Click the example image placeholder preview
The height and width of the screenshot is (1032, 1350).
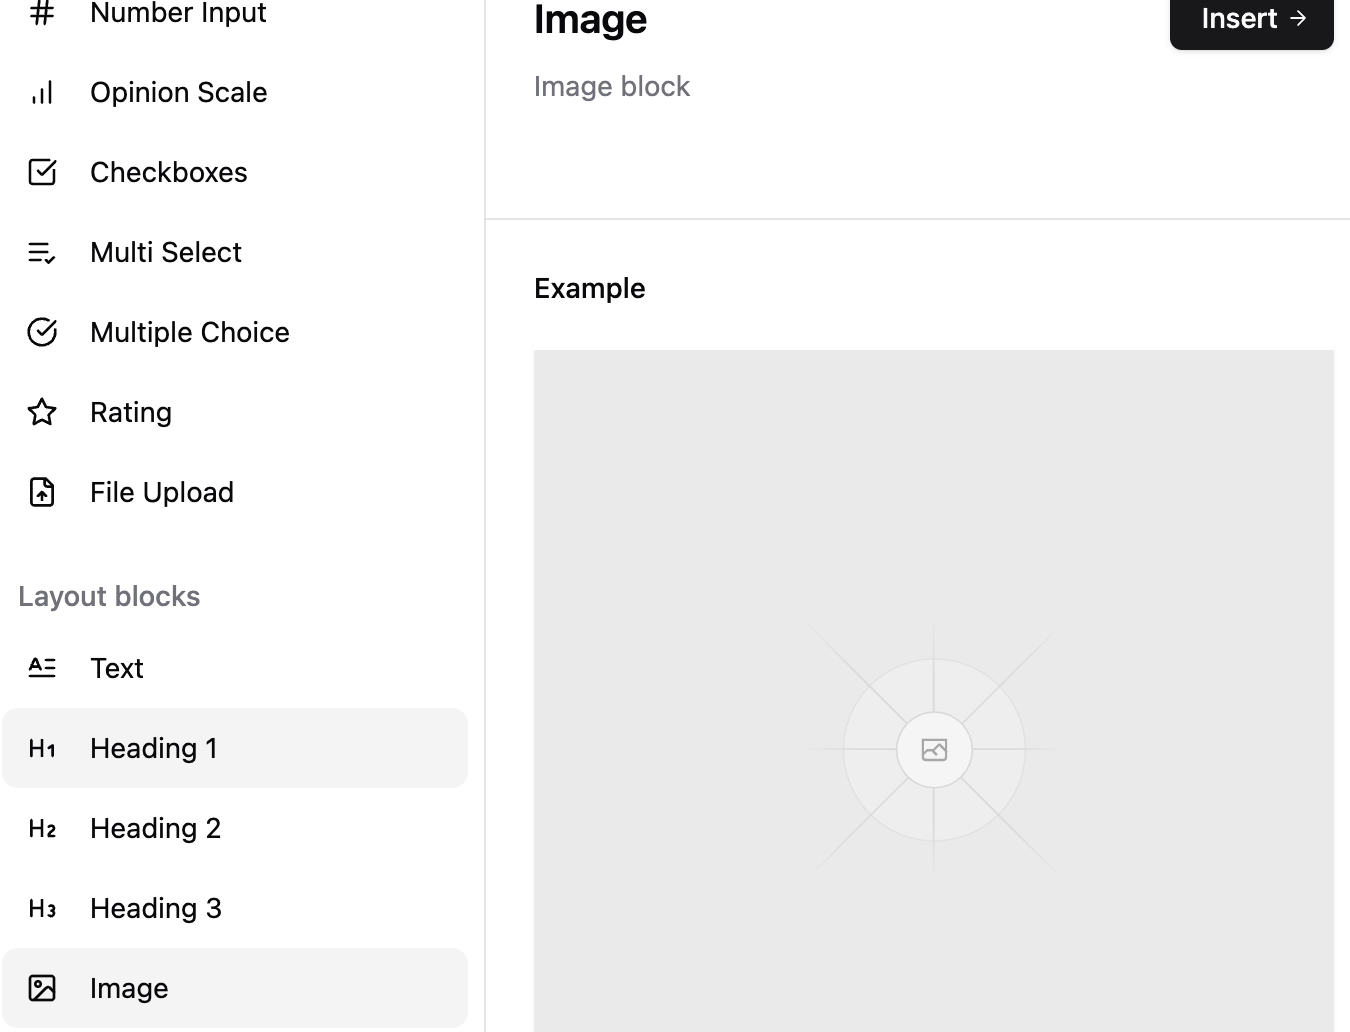tap(934, 691)
